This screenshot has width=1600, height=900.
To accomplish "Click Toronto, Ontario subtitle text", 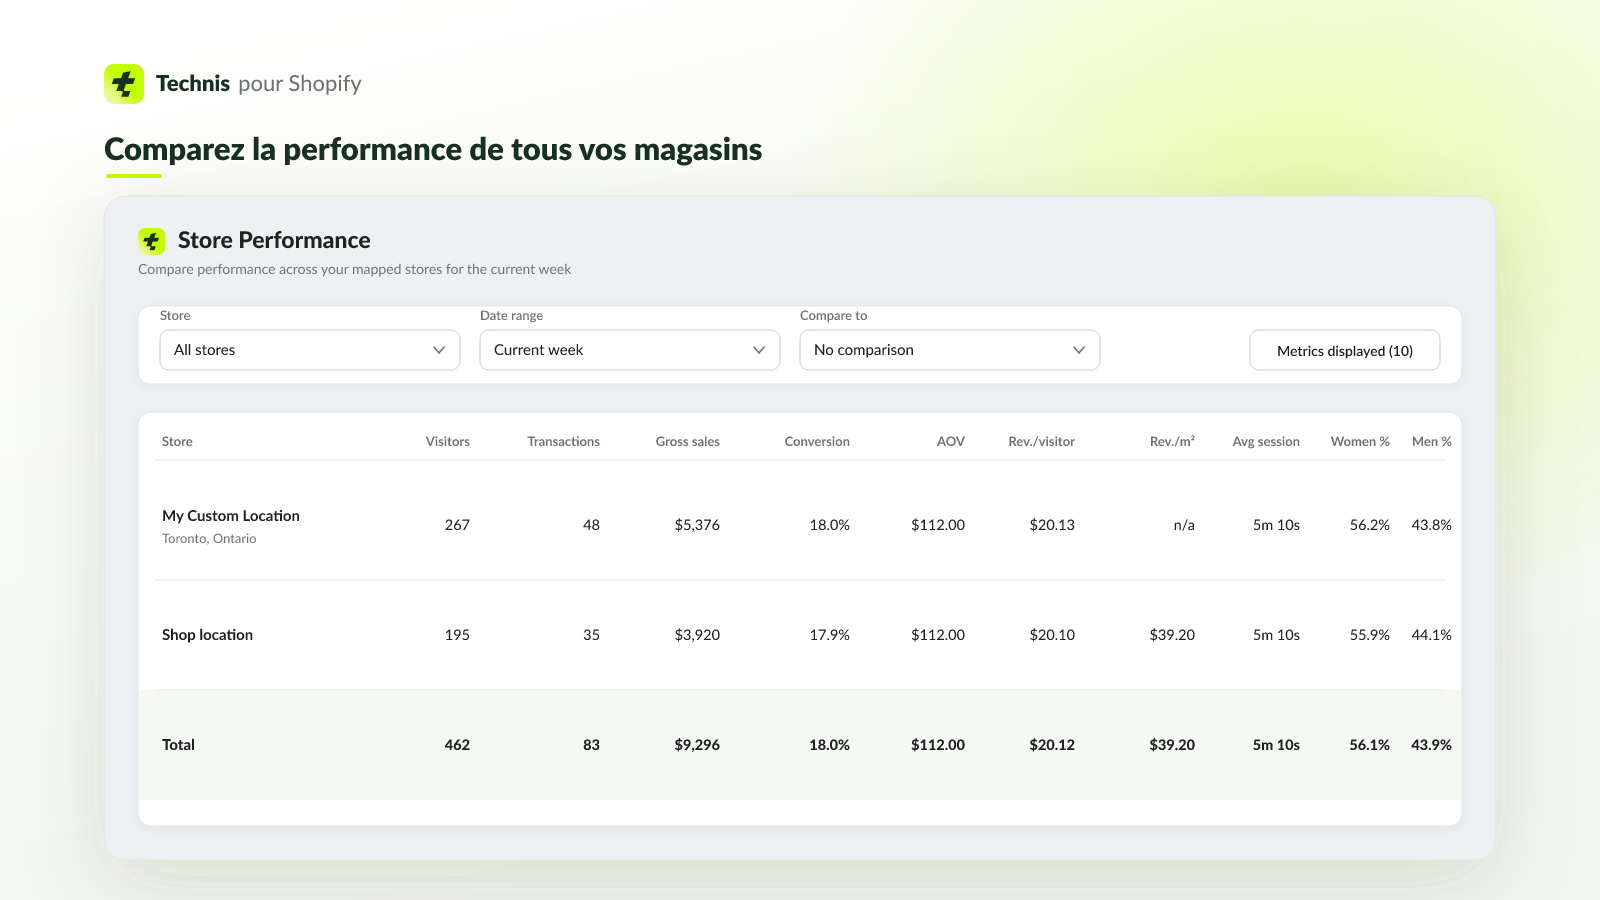I will click(x=209, y=538).
